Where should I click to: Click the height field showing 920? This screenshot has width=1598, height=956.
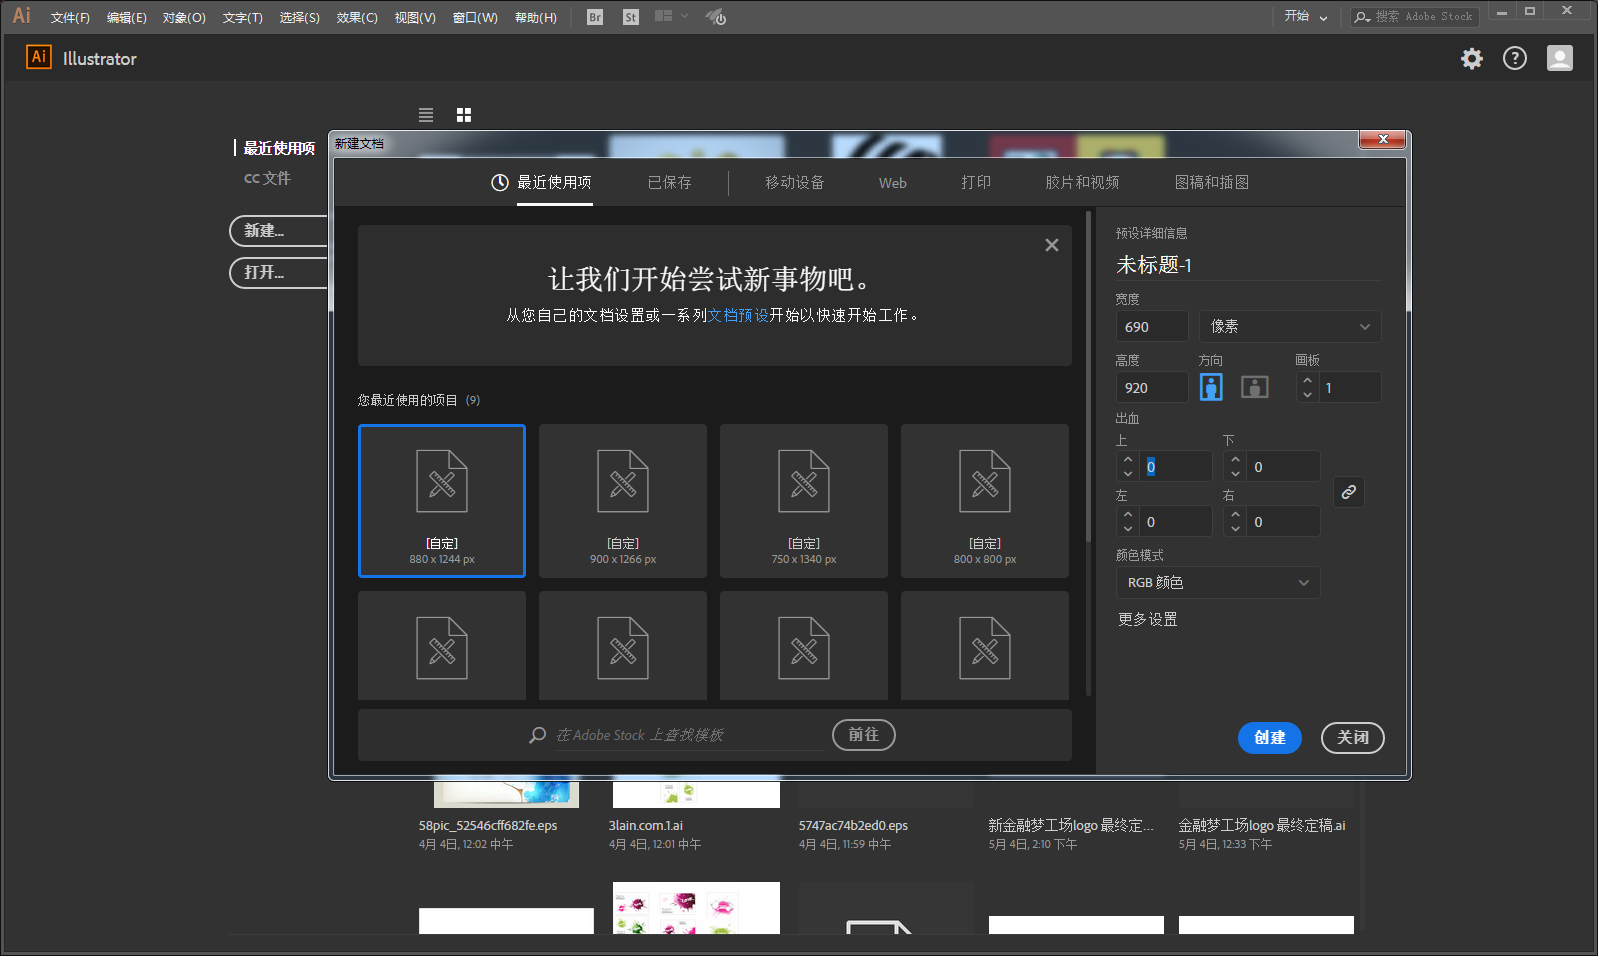(1152, 388)
